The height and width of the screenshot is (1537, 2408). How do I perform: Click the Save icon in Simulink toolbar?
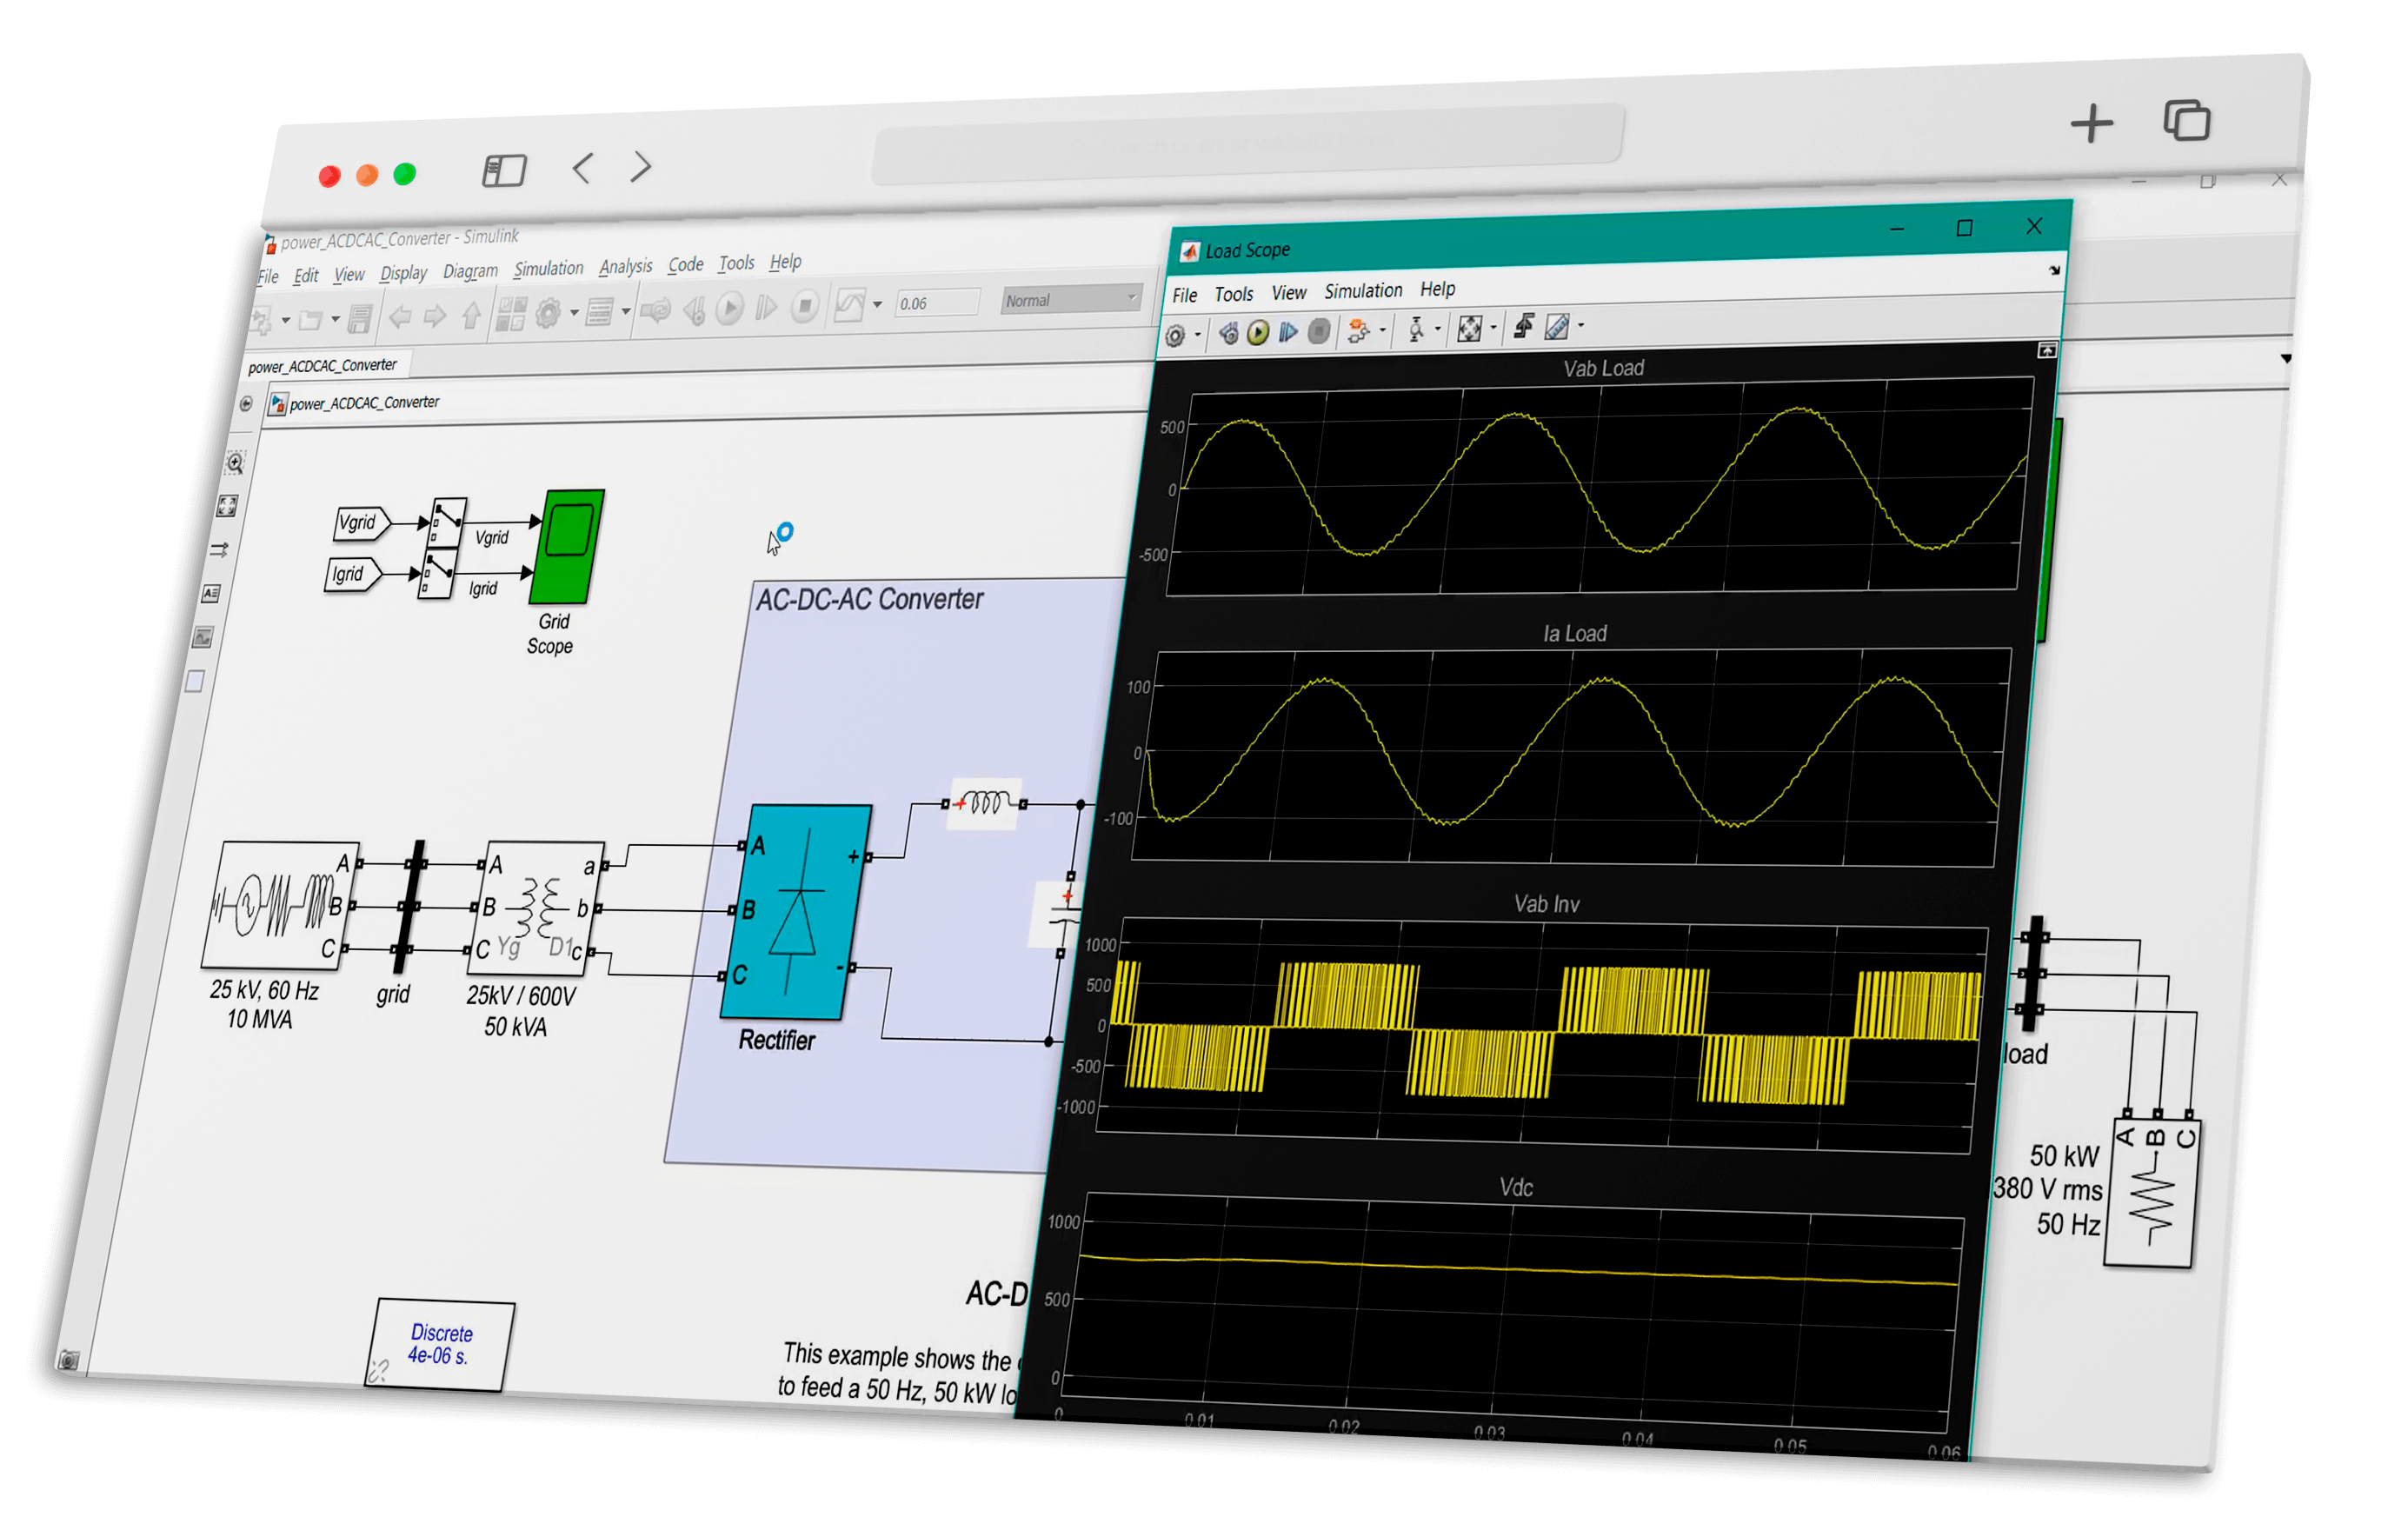point(360,319)
